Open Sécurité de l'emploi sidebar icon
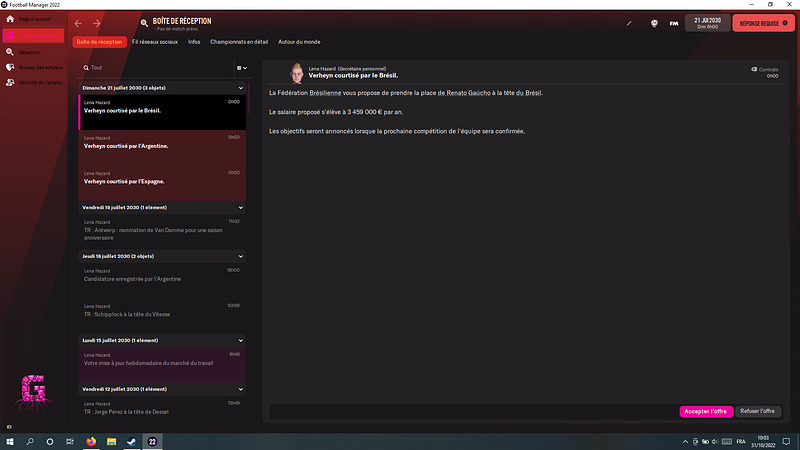This screenshot has width=800, height=450. [x=10, y=82]
